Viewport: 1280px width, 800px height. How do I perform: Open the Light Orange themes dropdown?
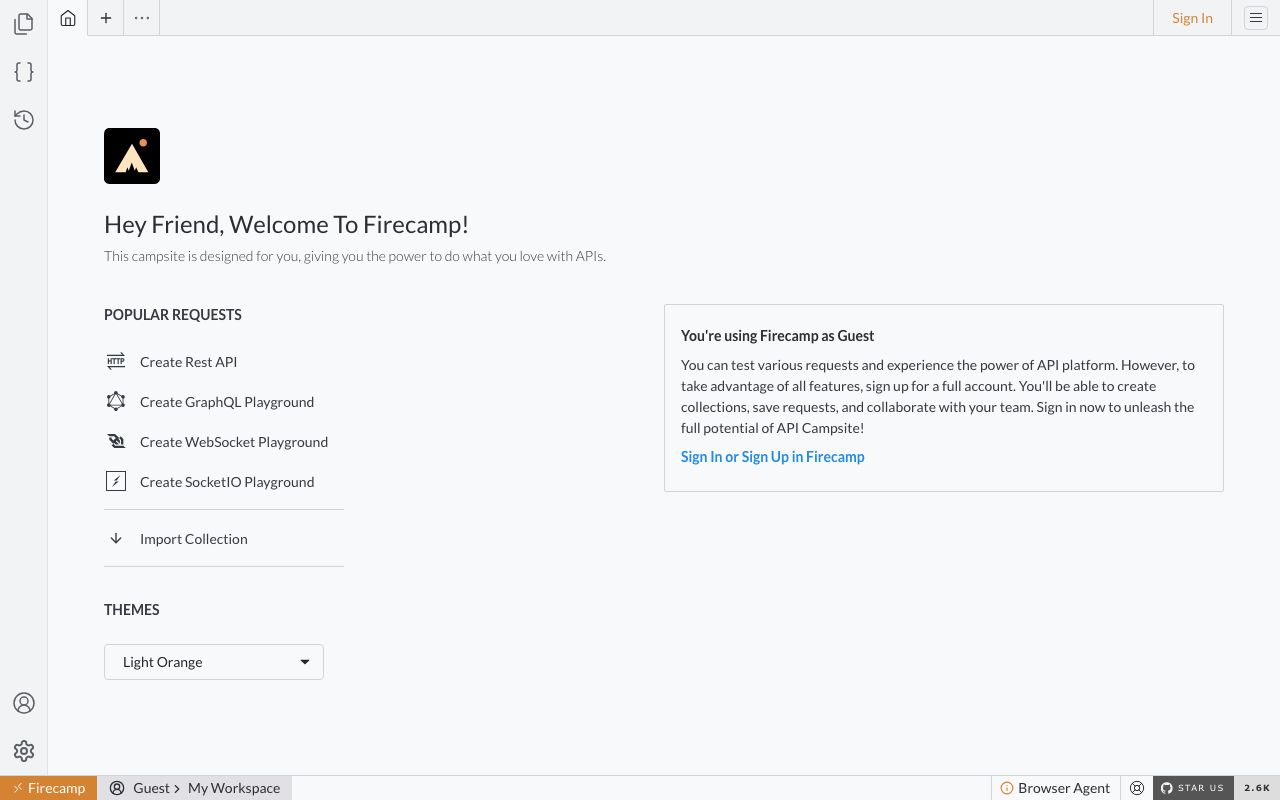[214, 662]
